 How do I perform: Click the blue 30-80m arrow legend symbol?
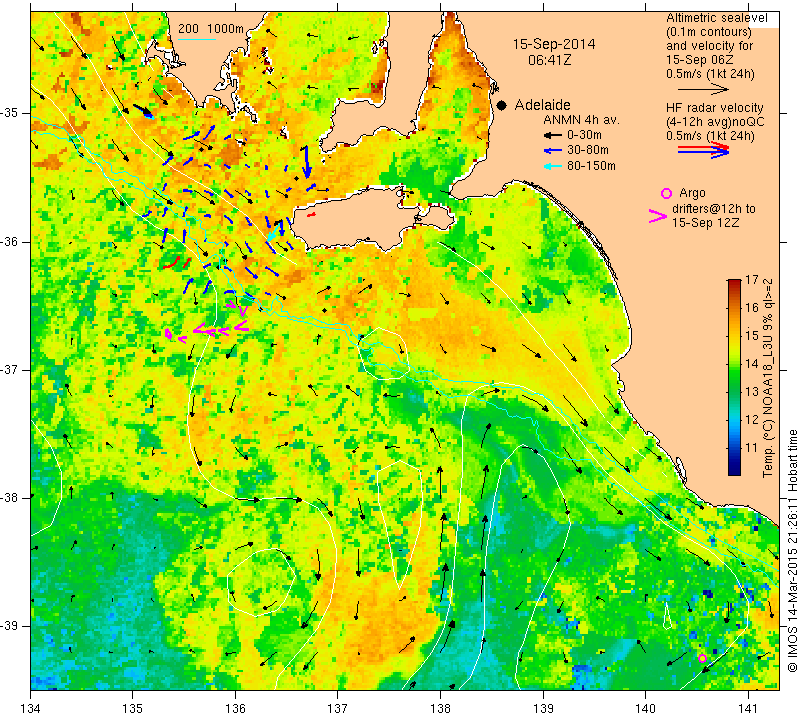pos(552,151)
